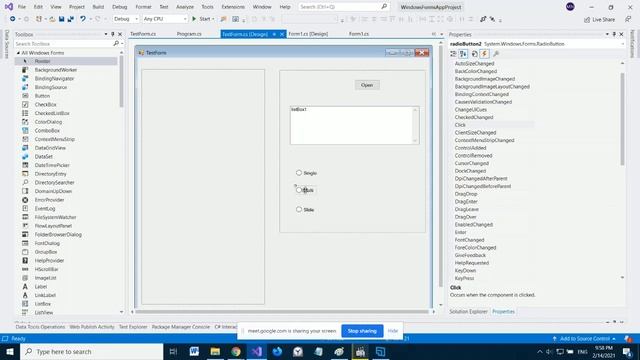Click the listBox1 control on the form
The height and width of the screenshot is (360, 640).
[x=354, y=125]
